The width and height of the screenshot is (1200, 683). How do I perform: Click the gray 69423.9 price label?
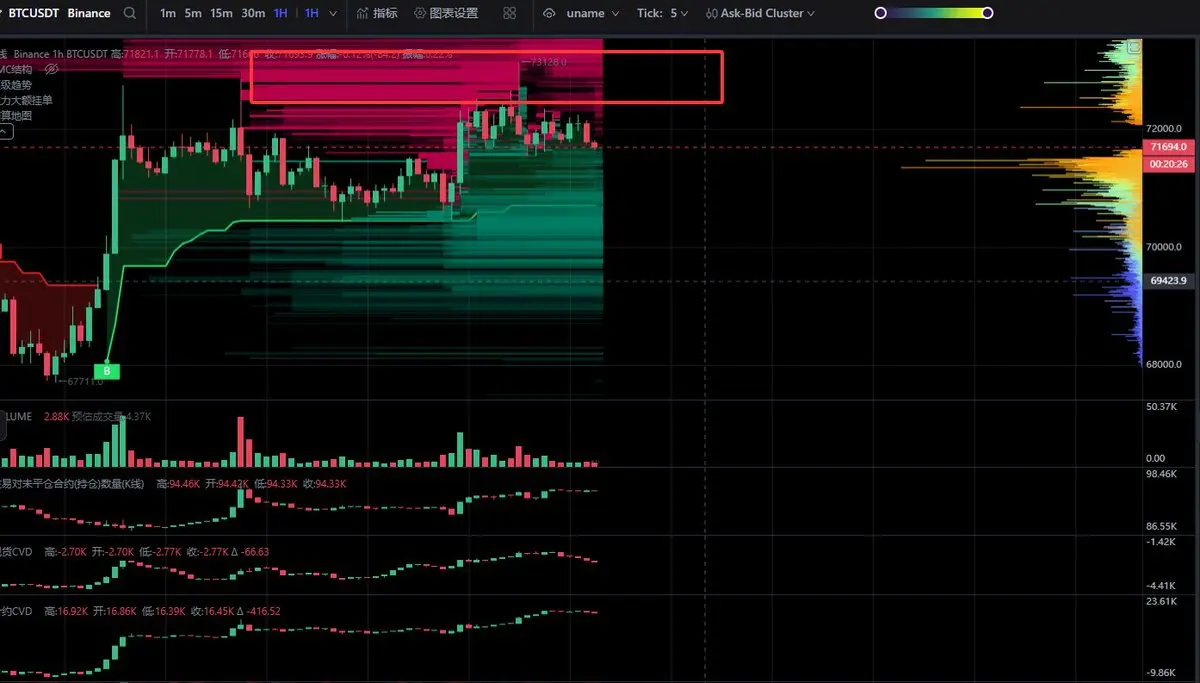(x=1169, y=281)
